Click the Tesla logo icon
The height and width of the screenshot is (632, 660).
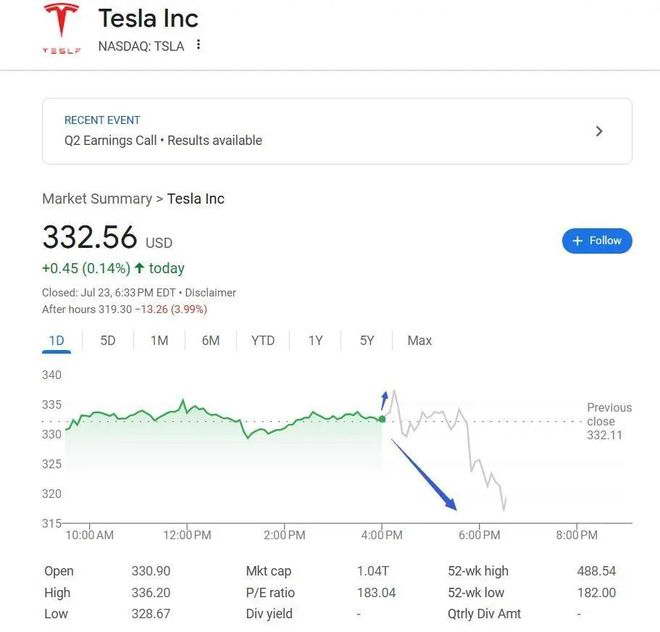(x=61, y=28)
